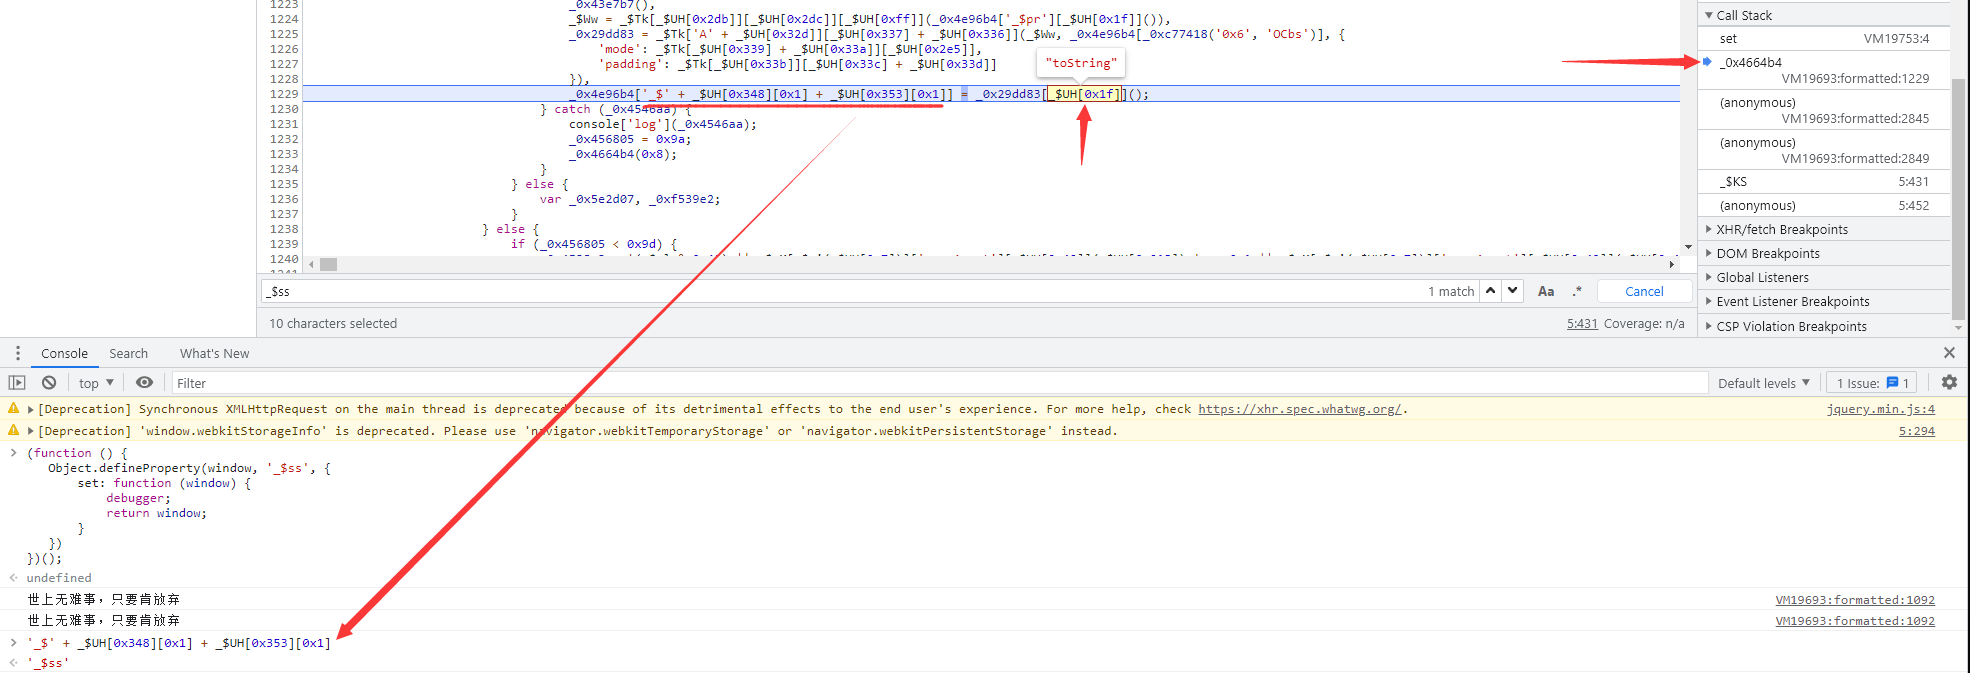The image size is (1970, 673).
Task: Collapse the Call Stack section
Action: click(1743, 15)
